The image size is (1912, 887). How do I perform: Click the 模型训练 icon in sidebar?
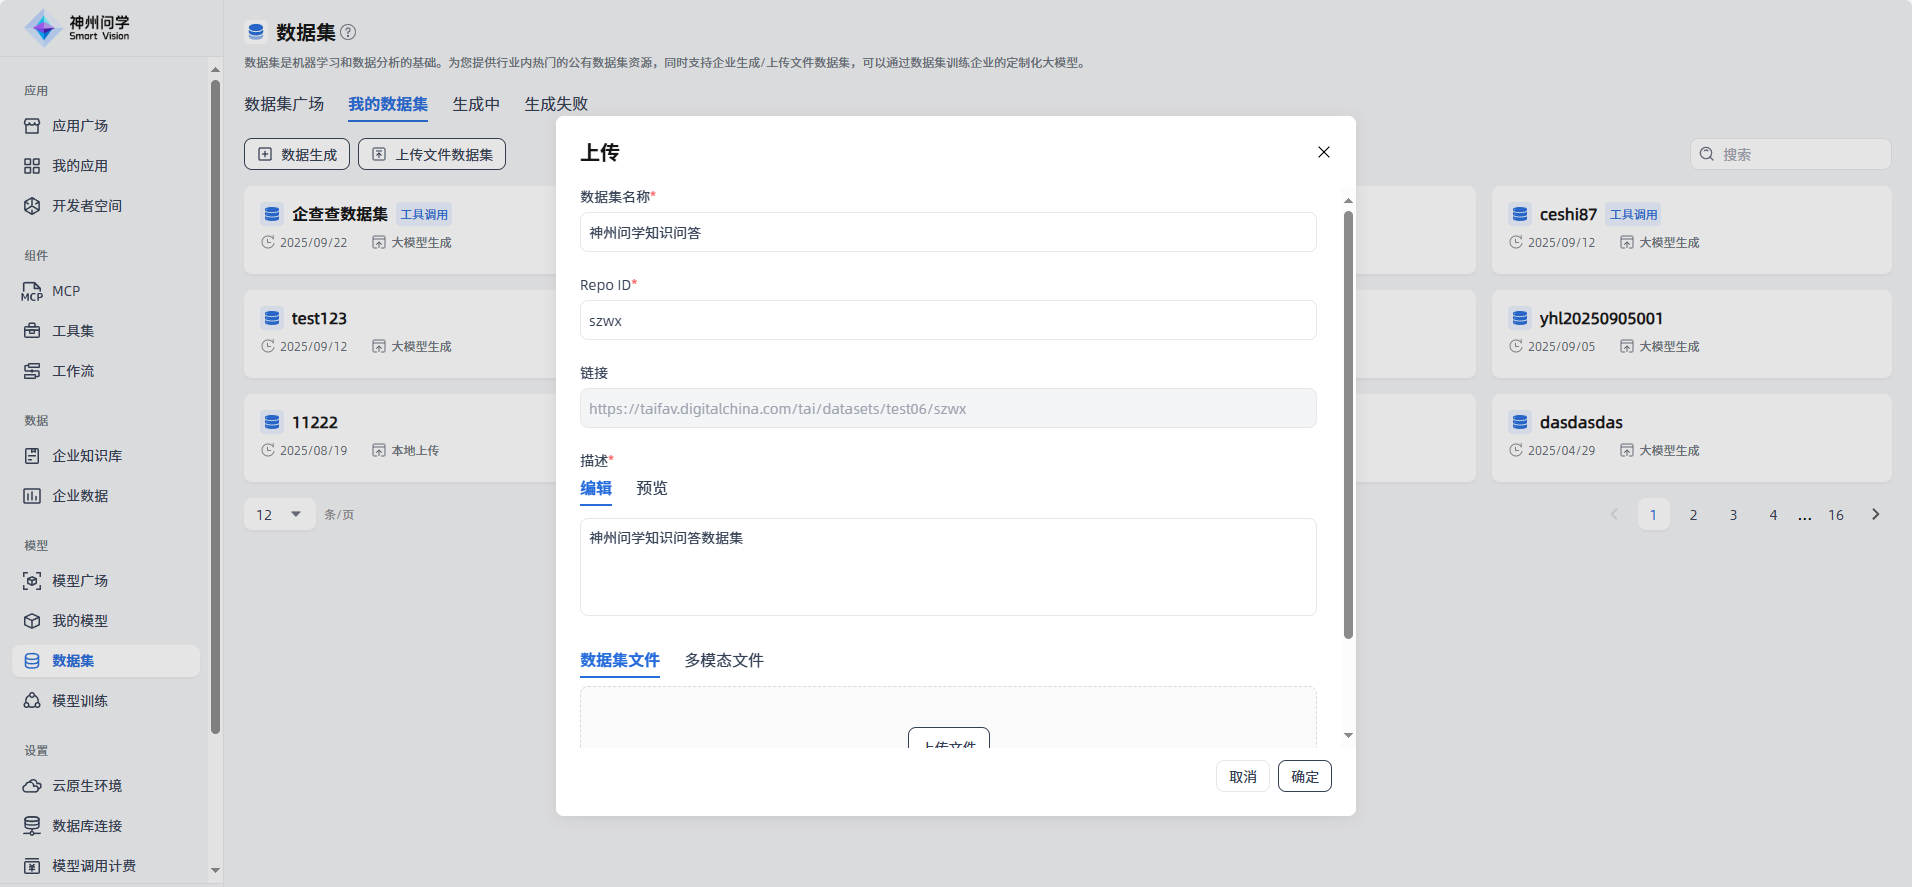pyautogui.click(x=32, y=701)
